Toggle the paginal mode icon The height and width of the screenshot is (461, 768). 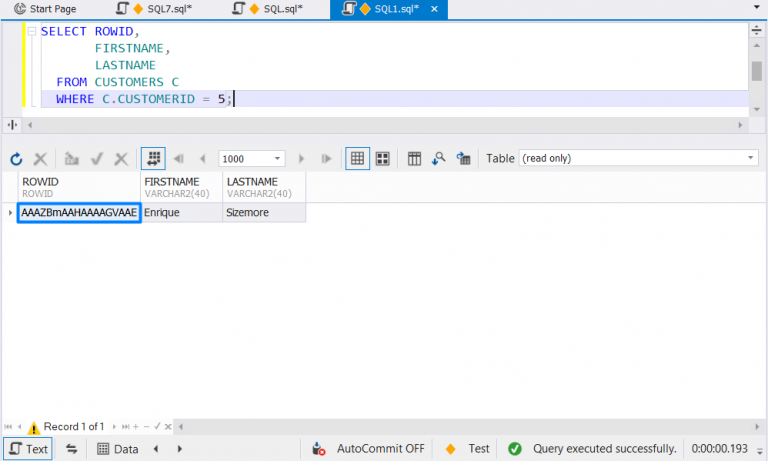pos(153,158)
